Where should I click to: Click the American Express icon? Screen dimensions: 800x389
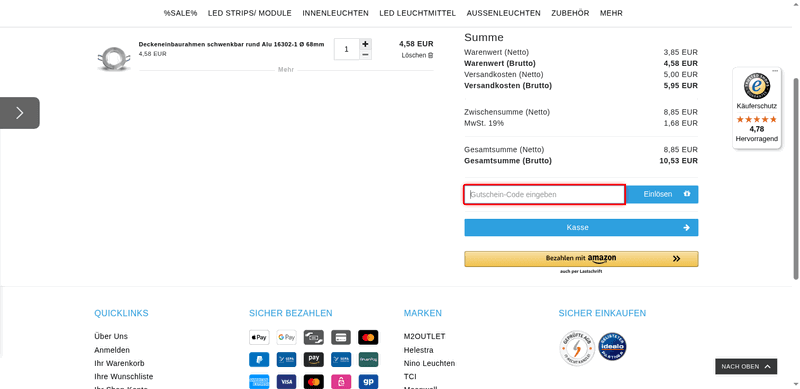pos(259,382)
